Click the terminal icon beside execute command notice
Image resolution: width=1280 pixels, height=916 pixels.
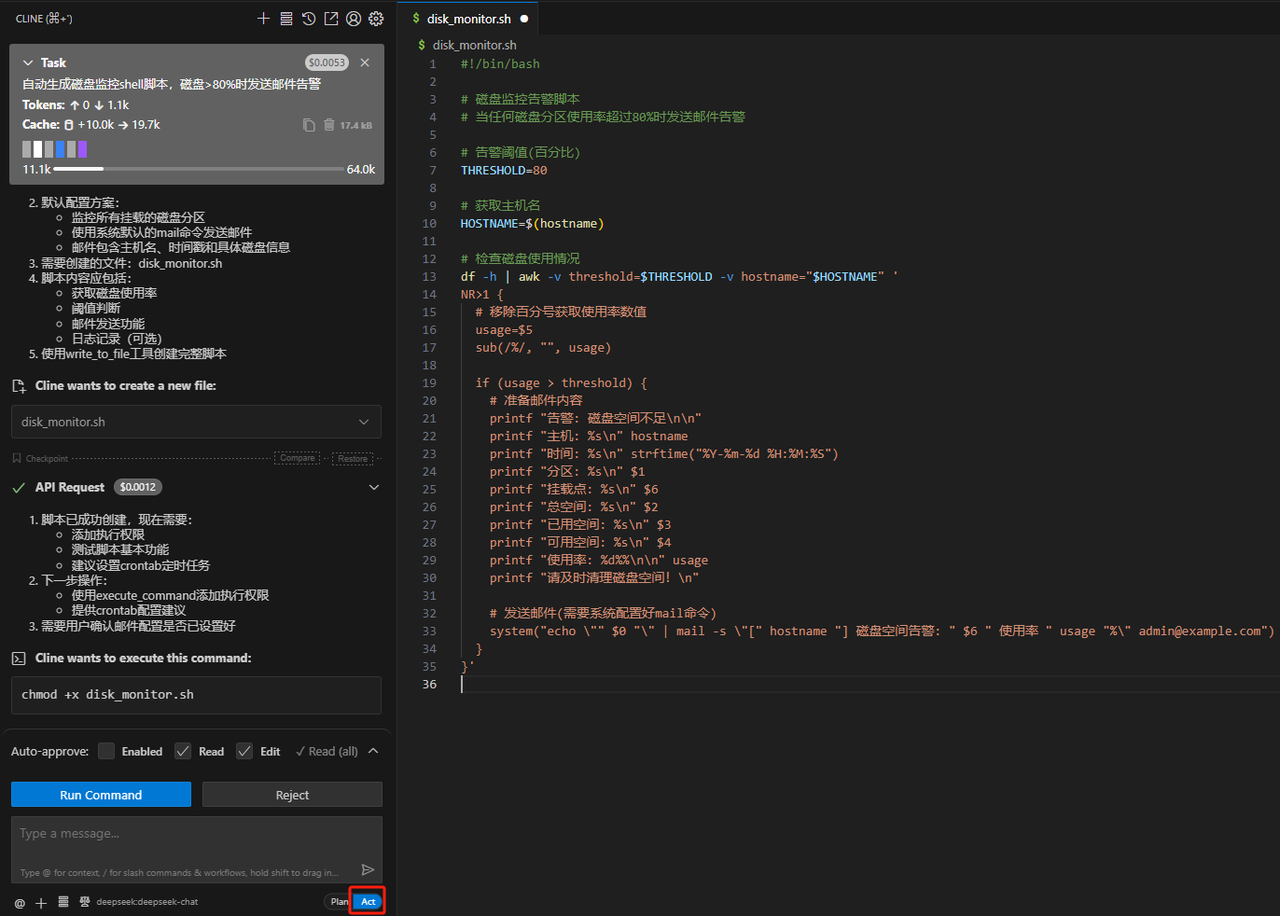pos(18,658)
